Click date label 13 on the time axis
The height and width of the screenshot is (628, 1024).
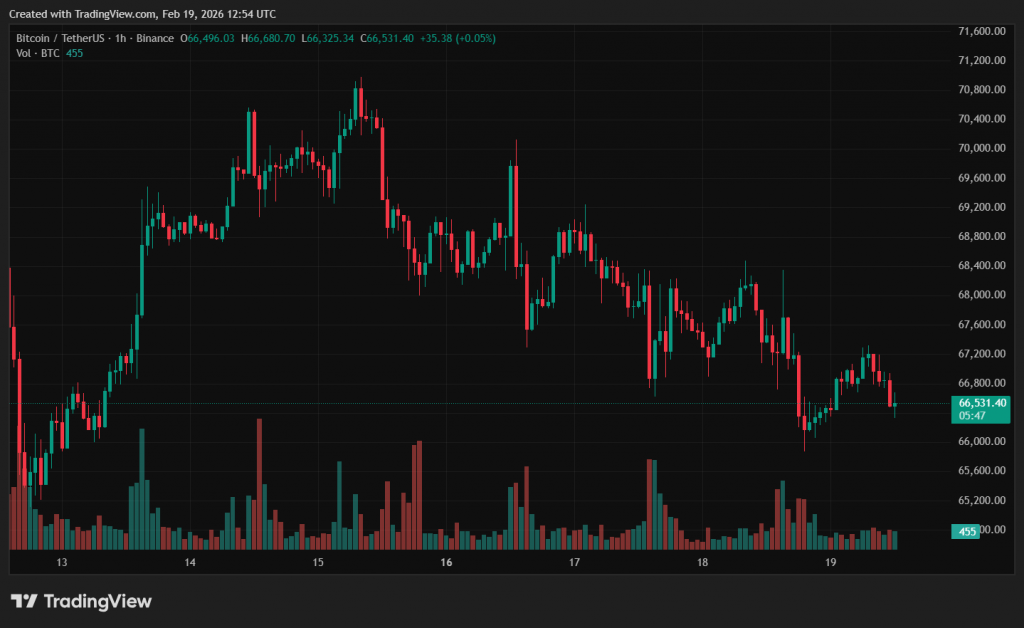click(x=61, y=563)
